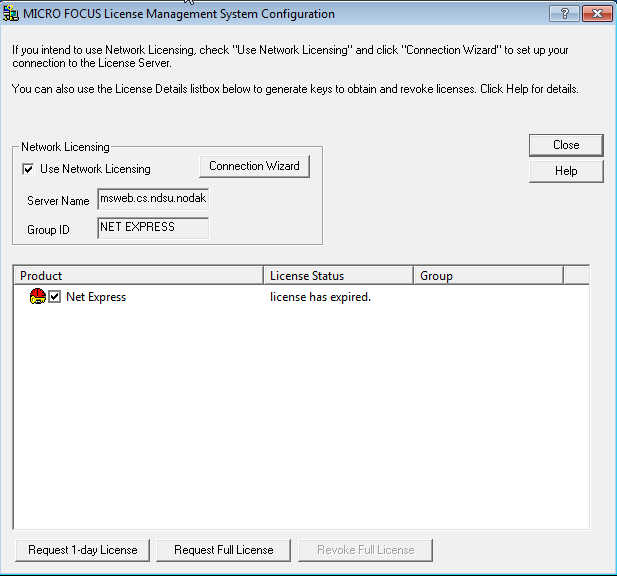The width and height of the screenshot is (617, 576).
Task: Select the Net Express row label
Action: (96, 297)
